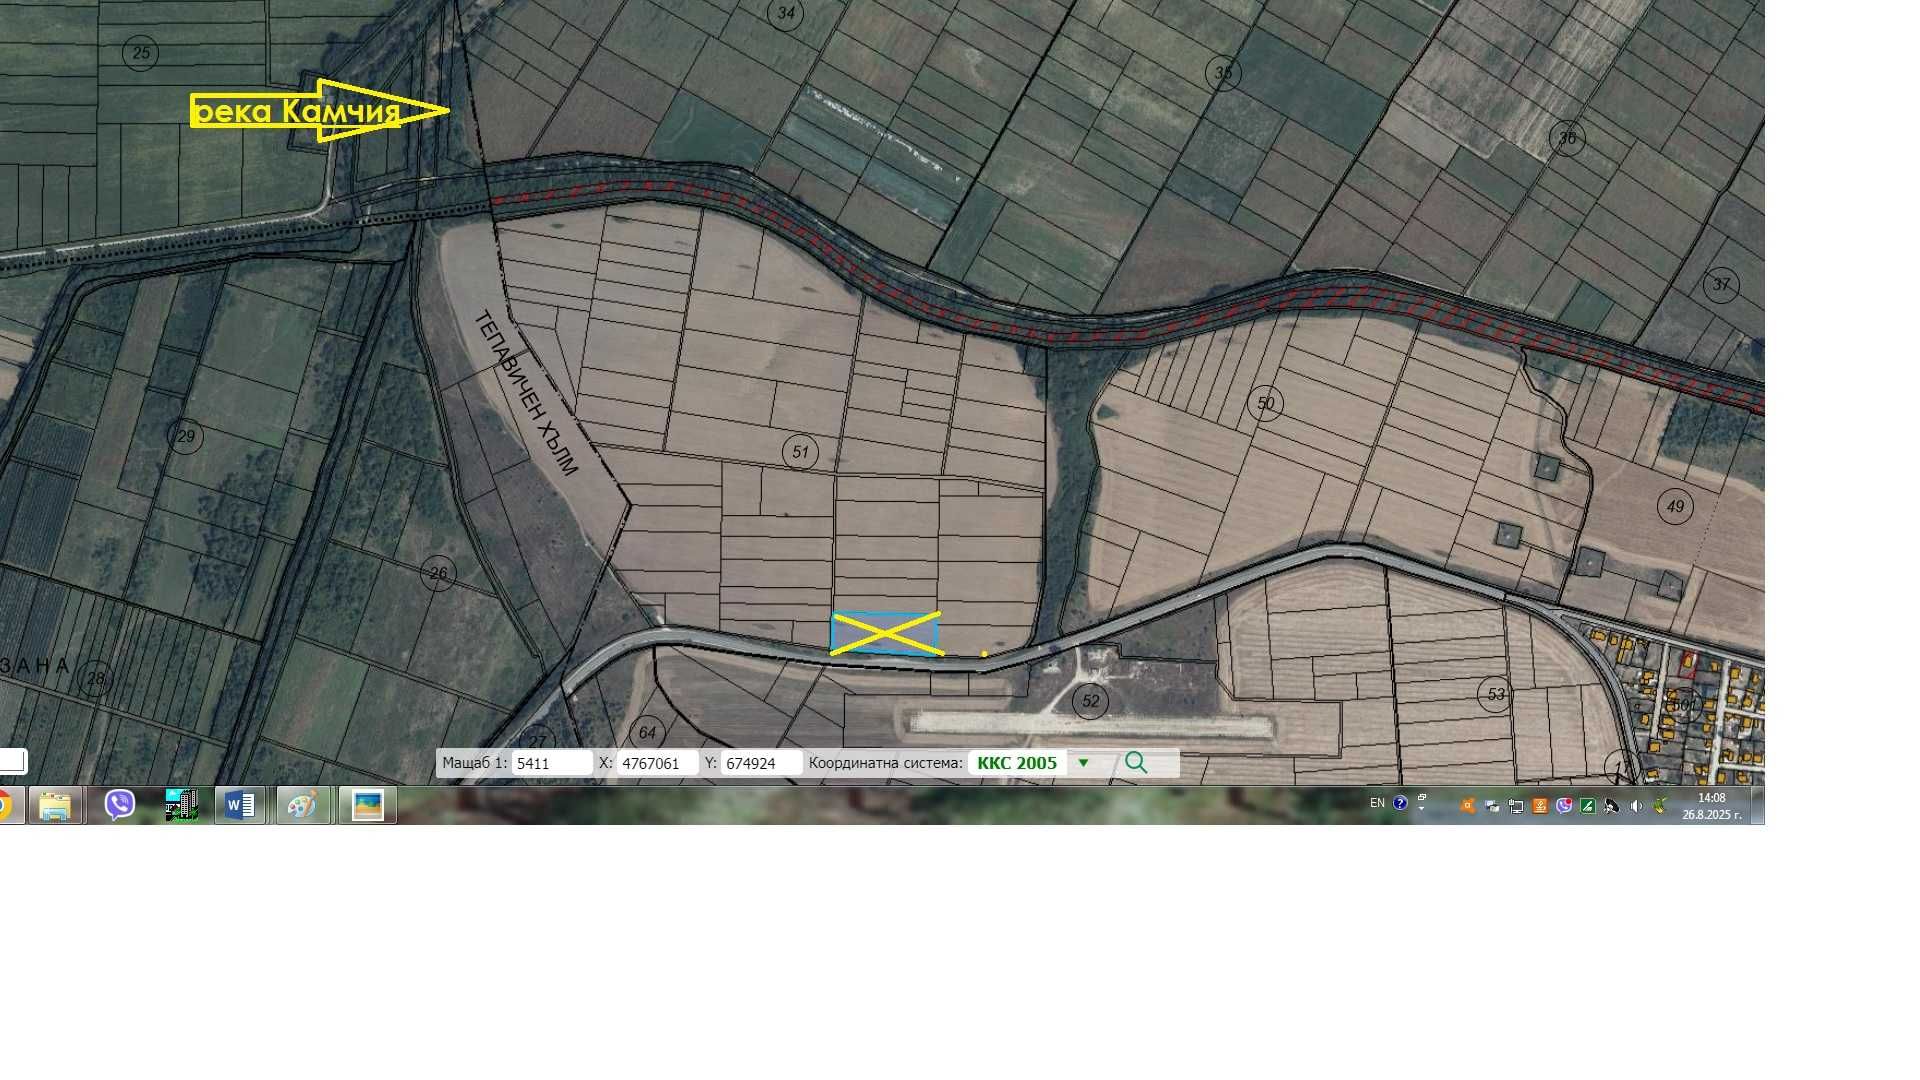Open the building application taskbar icon
The height and width of the screenshot is (1080, 1920).
tap(181, 805)
